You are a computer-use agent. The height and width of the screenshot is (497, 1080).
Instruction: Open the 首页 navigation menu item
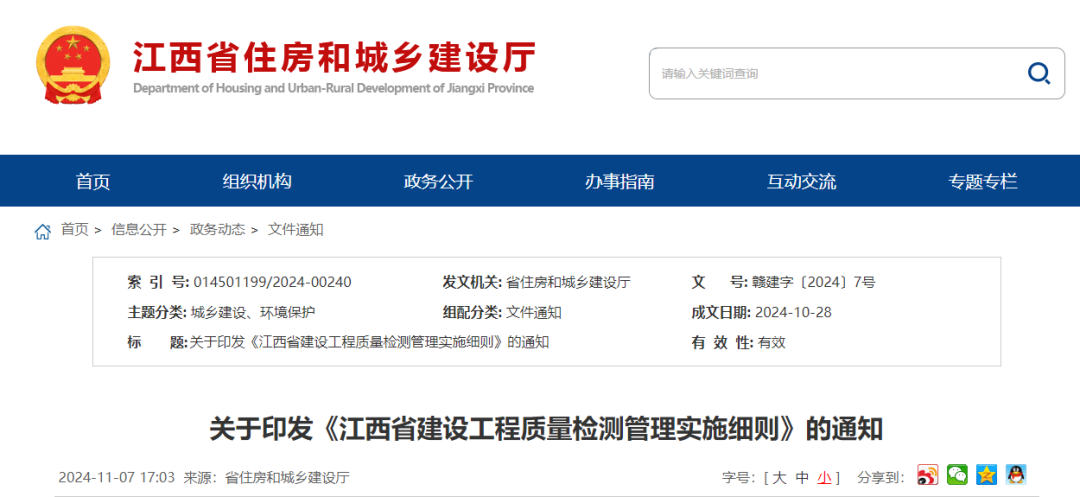(93, 182)
